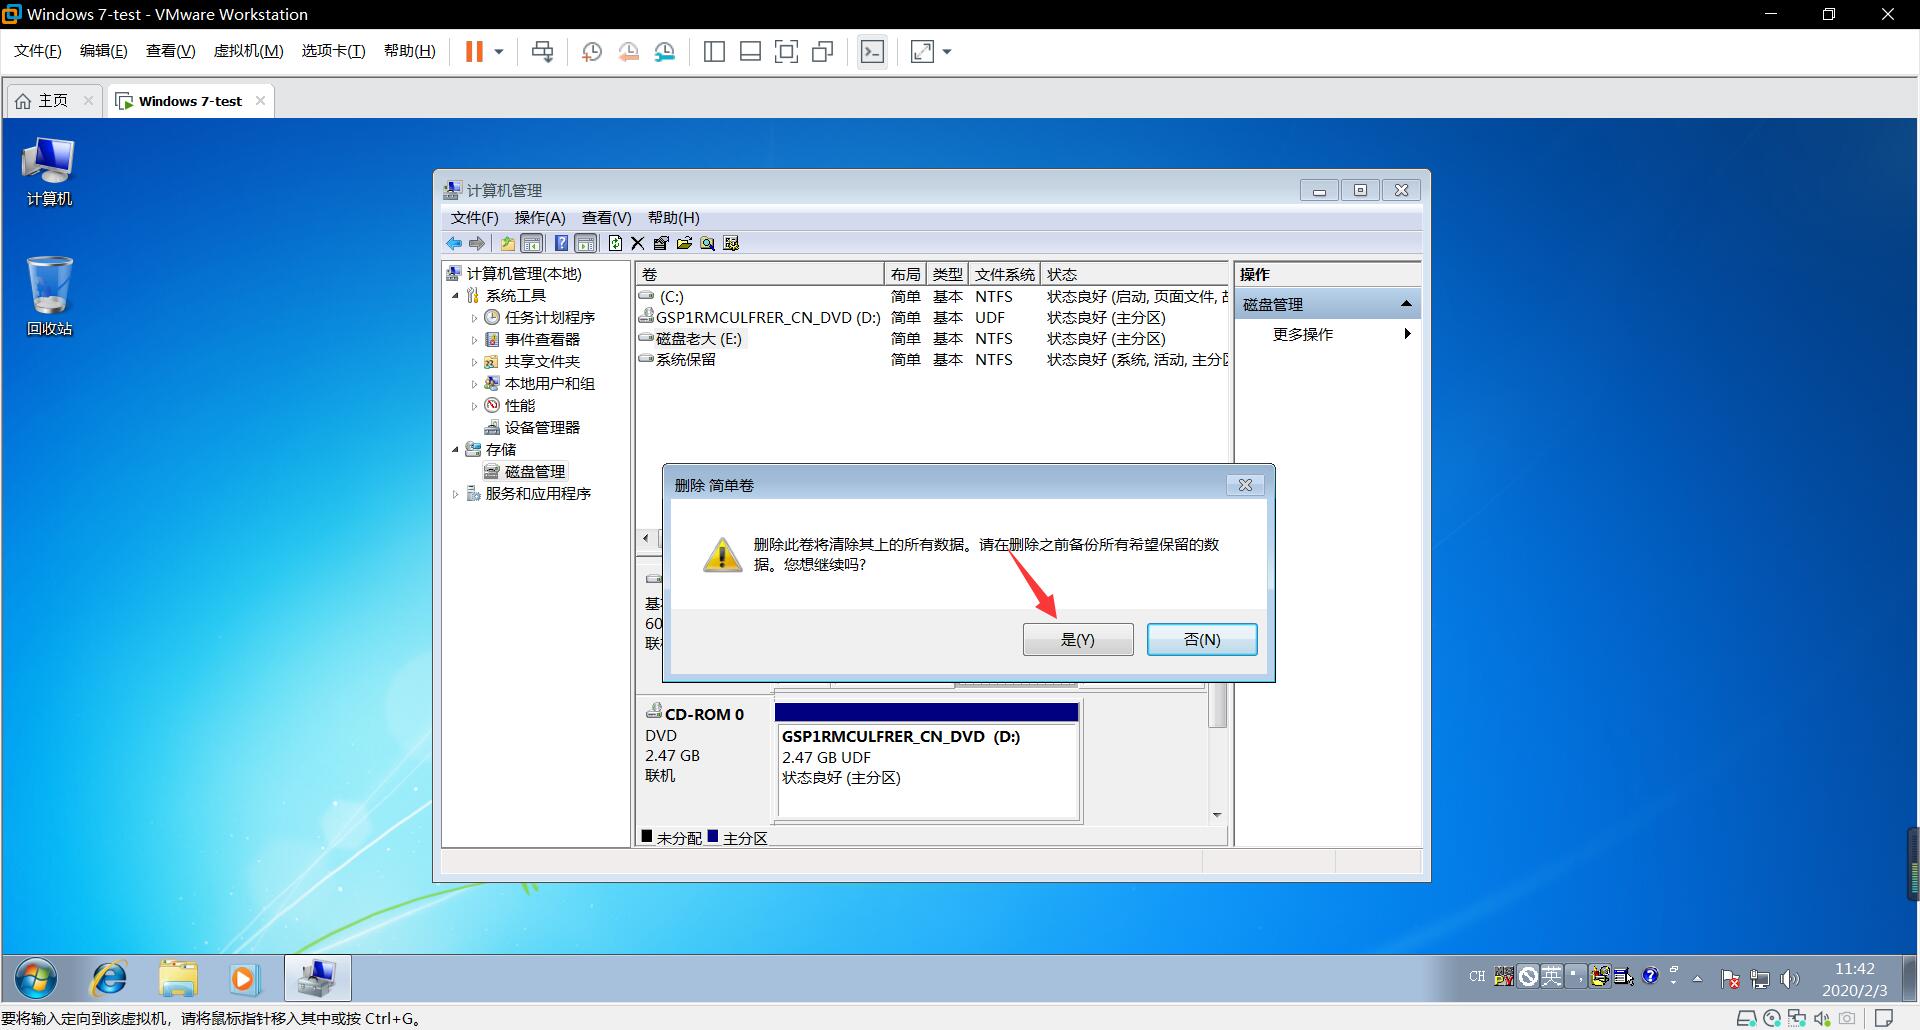Toggle the show/hide action pane icon

(x=586, y=243)
